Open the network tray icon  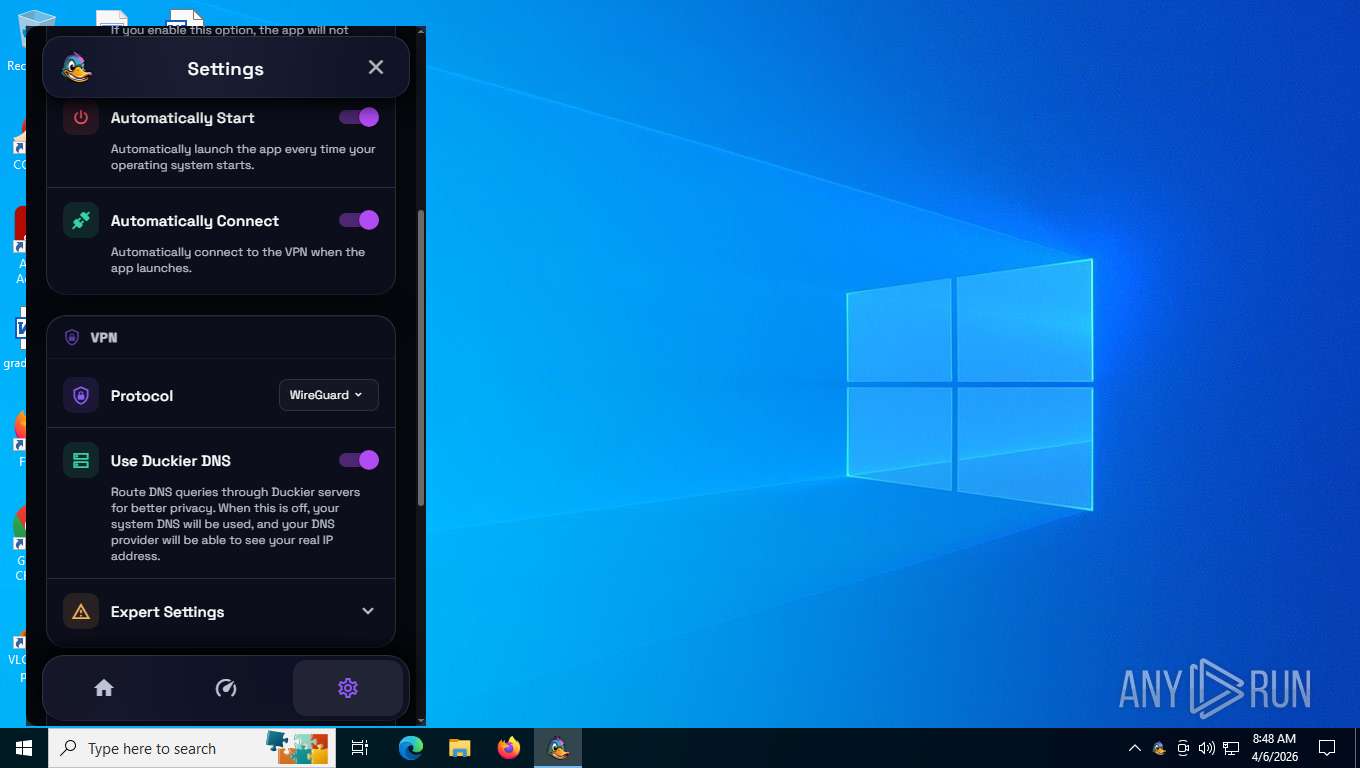1231,748
